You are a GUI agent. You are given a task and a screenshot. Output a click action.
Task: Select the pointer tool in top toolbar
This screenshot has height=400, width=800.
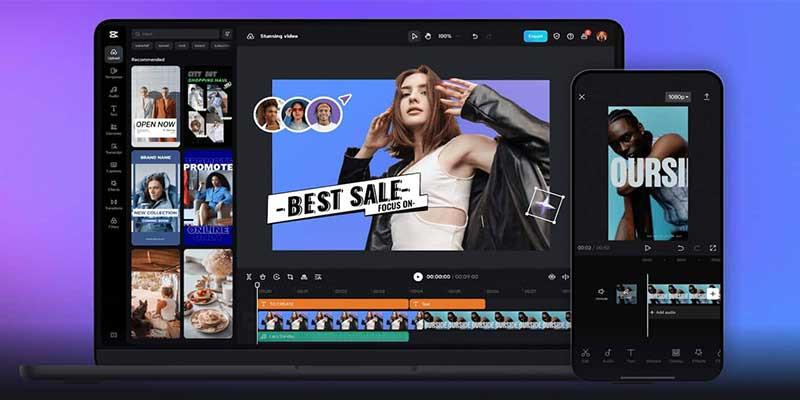tap(414, 36)
